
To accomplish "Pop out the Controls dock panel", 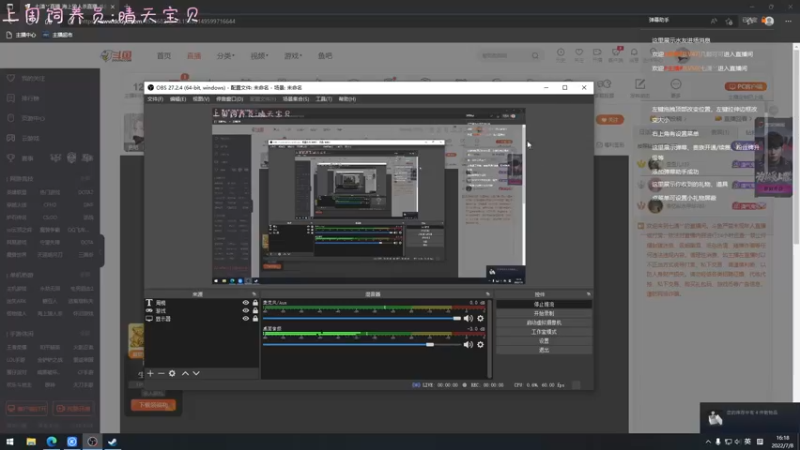I will pyautogui.click(x=589, y=294).
